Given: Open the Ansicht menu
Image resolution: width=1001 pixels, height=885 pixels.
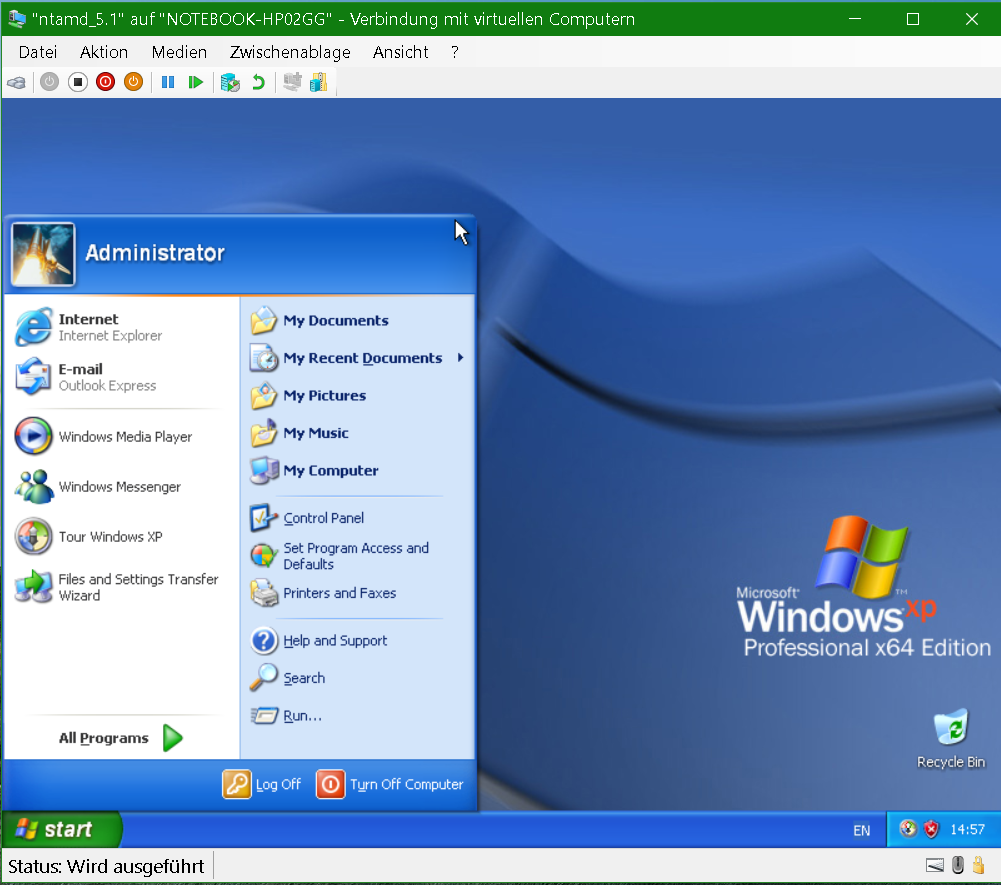Looking at the screenshot, I should [x=400, y=52].
